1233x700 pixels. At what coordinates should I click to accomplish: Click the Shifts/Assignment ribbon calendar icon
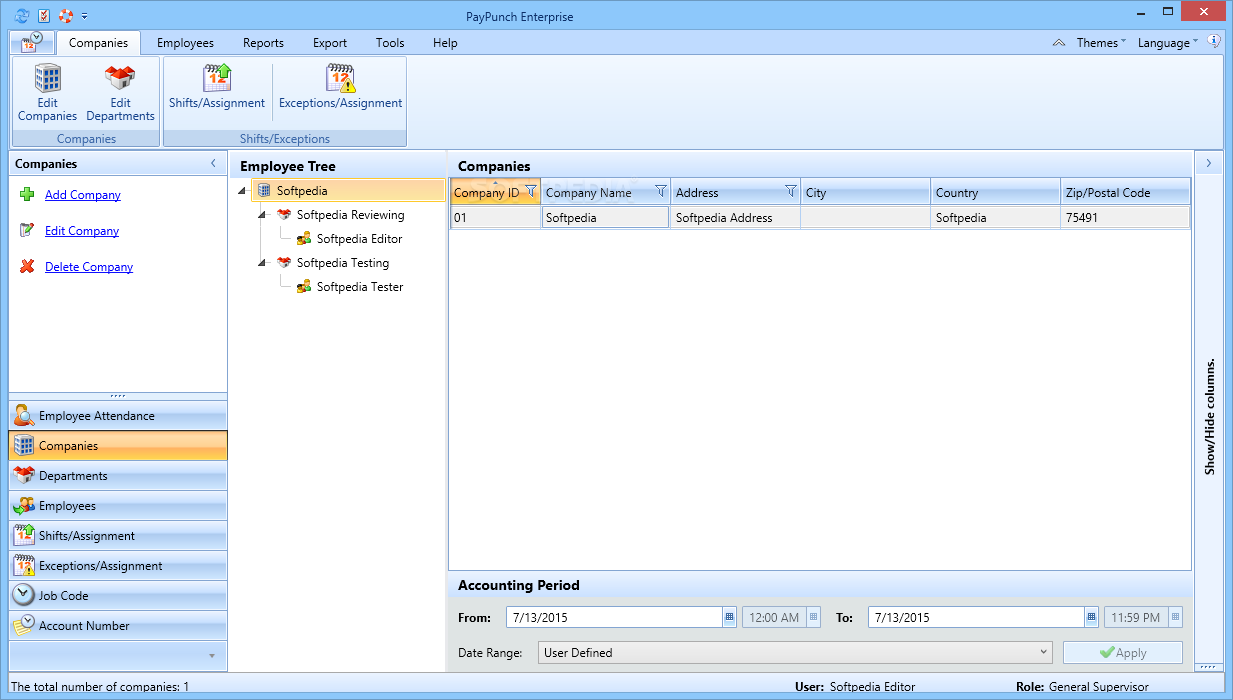tap(217, 78)
